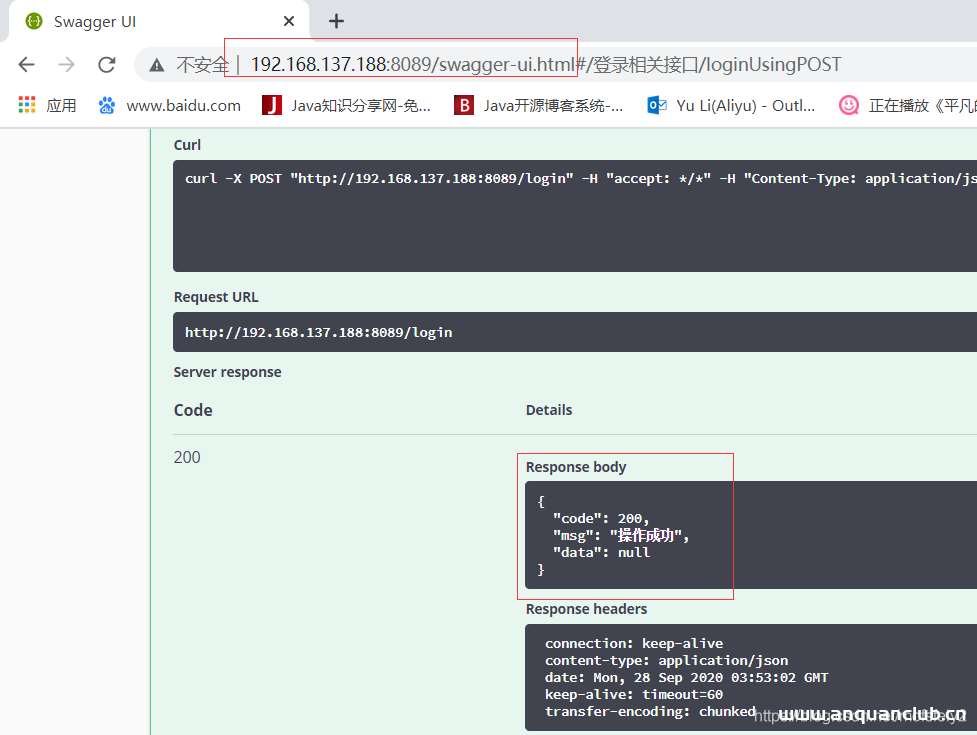Click the 200 response code

(187, 457)
